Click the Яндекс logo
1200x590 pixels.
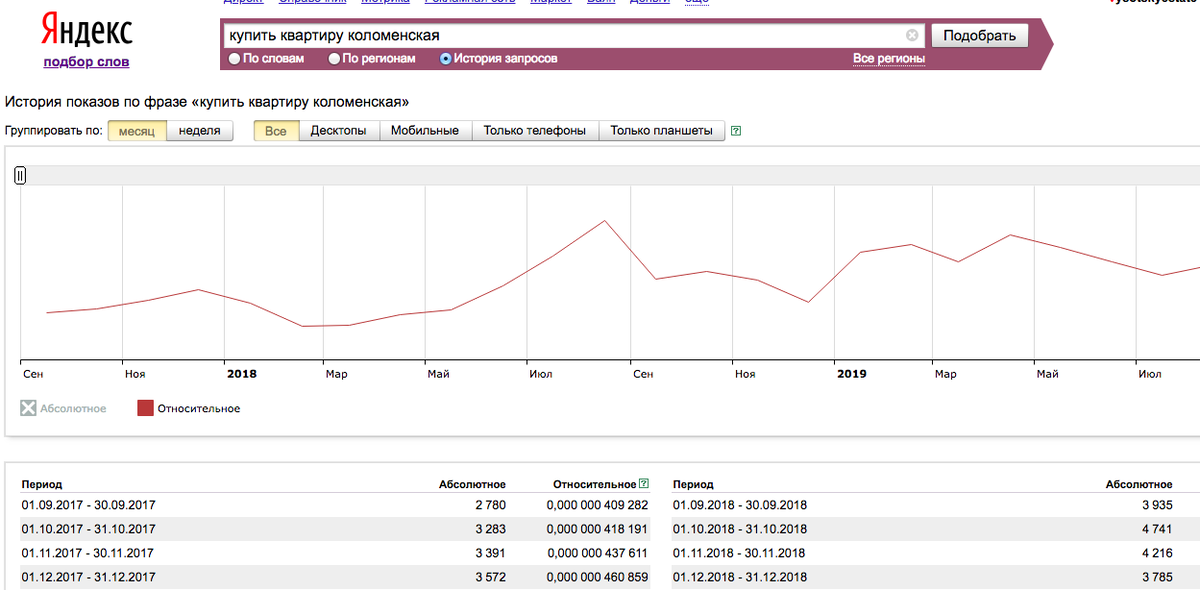[86, 32]
